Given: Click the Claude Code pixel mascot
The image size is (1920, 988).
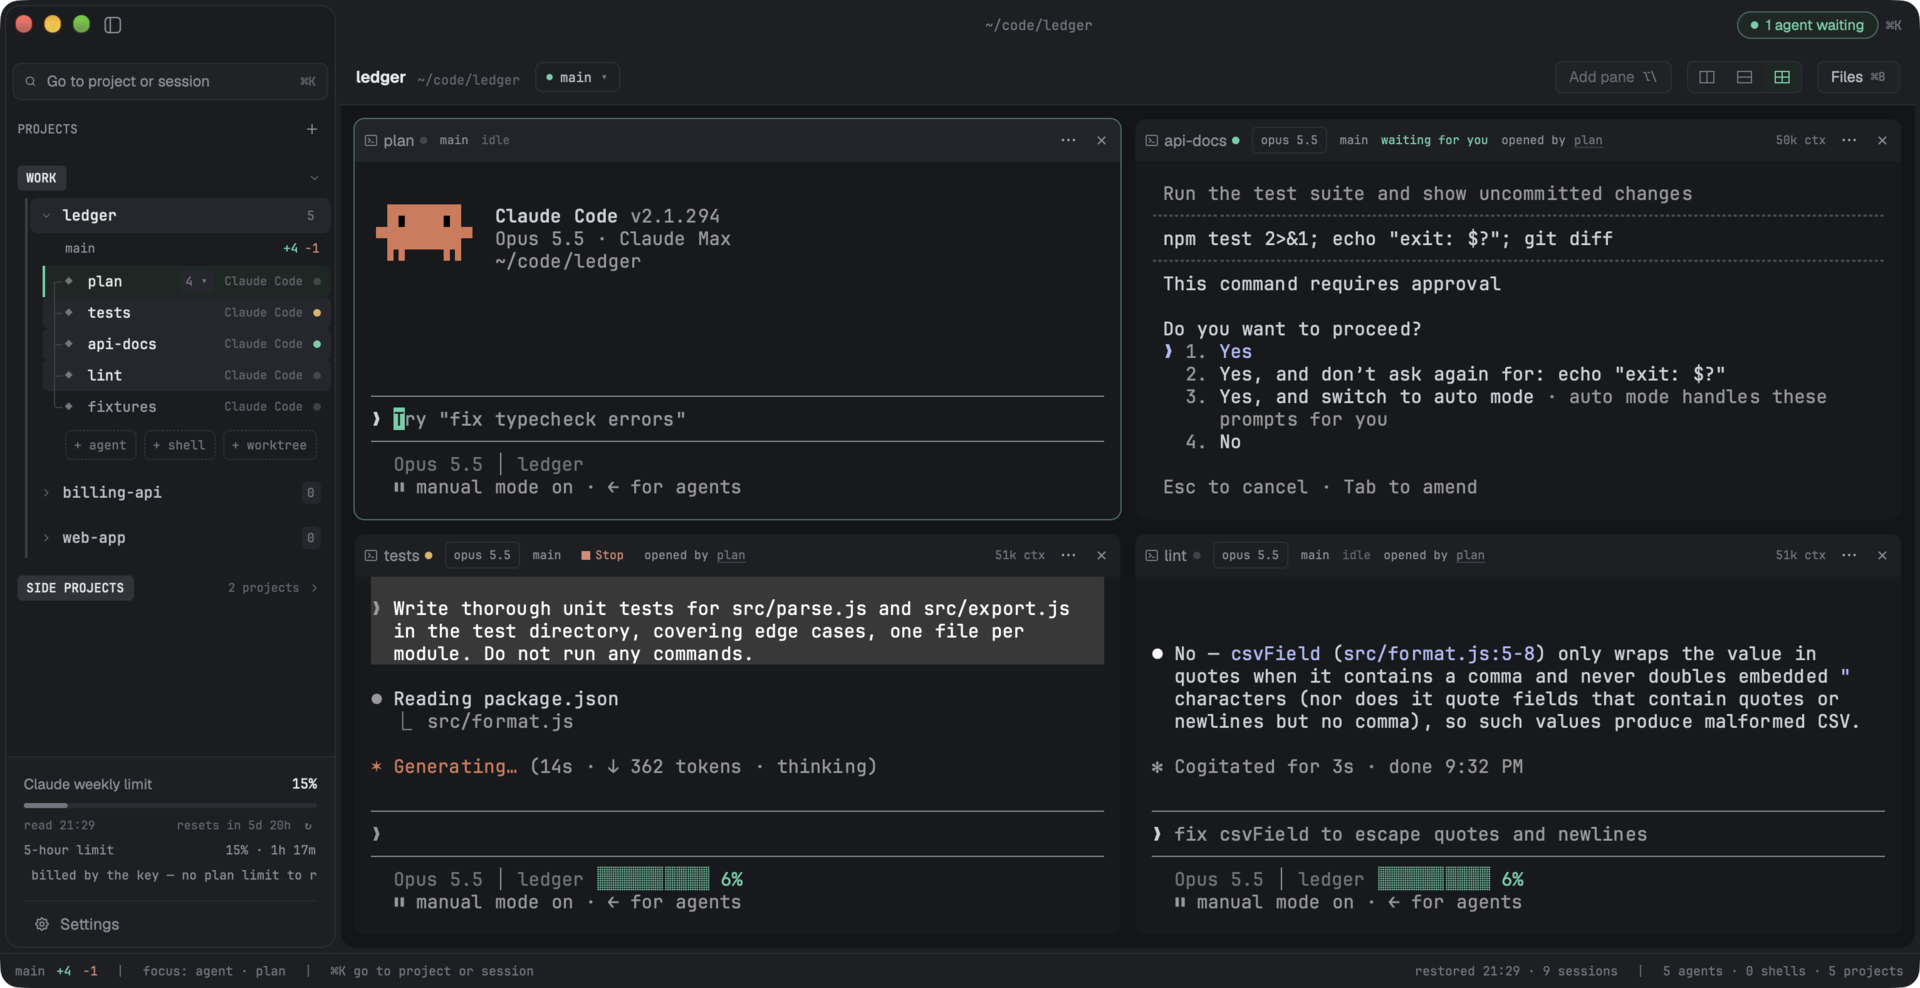Looking at the screenshot, I should click(x=424, y=232).
